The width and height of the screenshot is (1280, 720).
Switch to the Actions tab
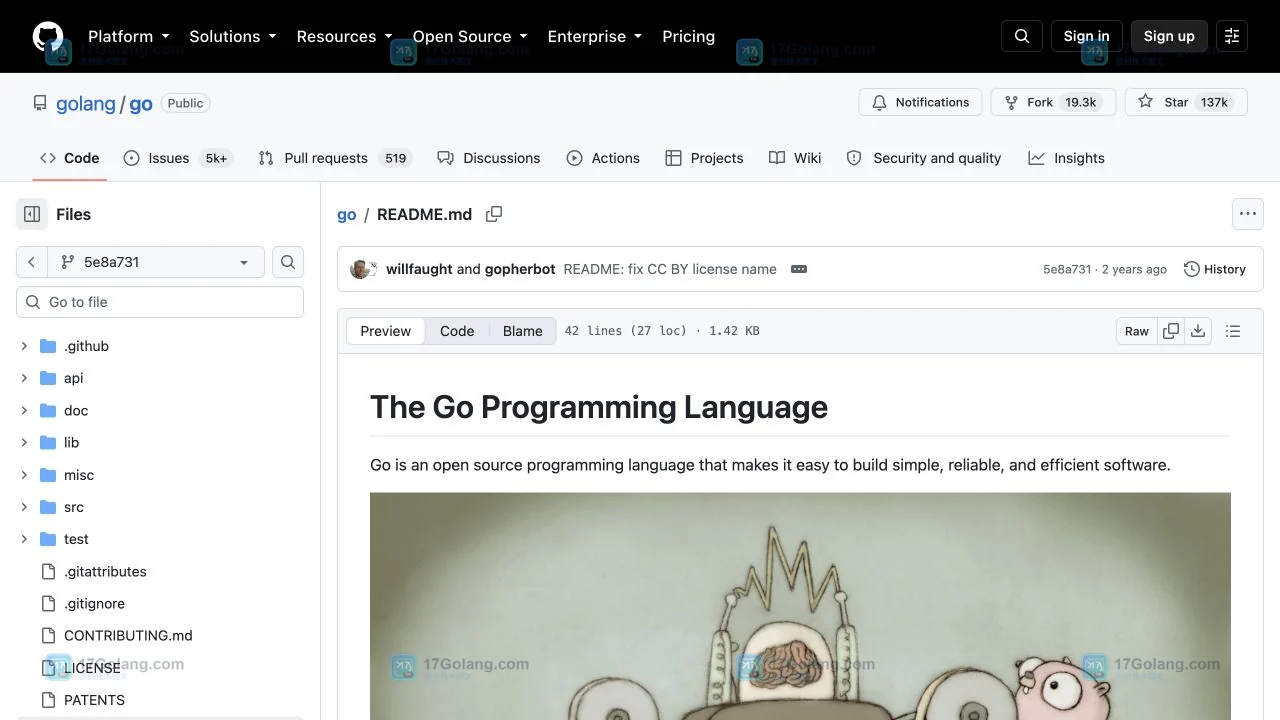pyautogui.click(x=603, y=158)
